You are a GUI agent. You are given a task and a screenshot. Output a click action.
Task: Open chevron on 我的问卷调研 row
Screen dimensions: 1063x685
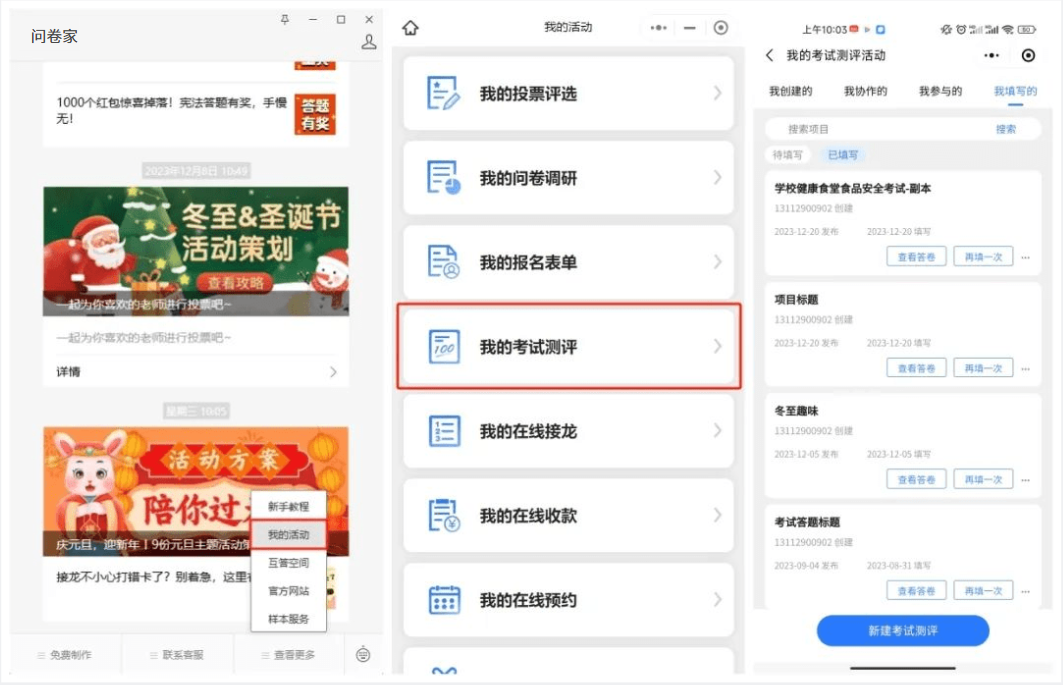point(717,177)
